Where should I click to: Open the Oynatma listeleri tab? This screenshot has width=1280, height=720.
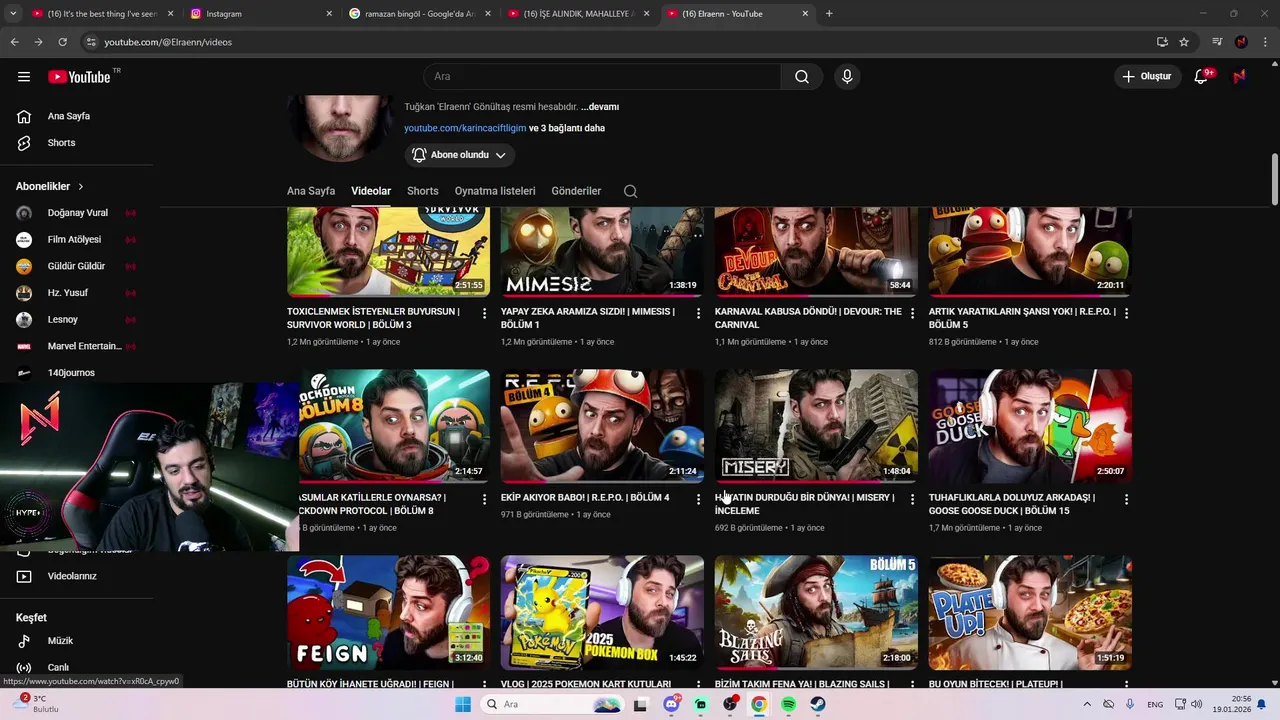coord(495,191)
